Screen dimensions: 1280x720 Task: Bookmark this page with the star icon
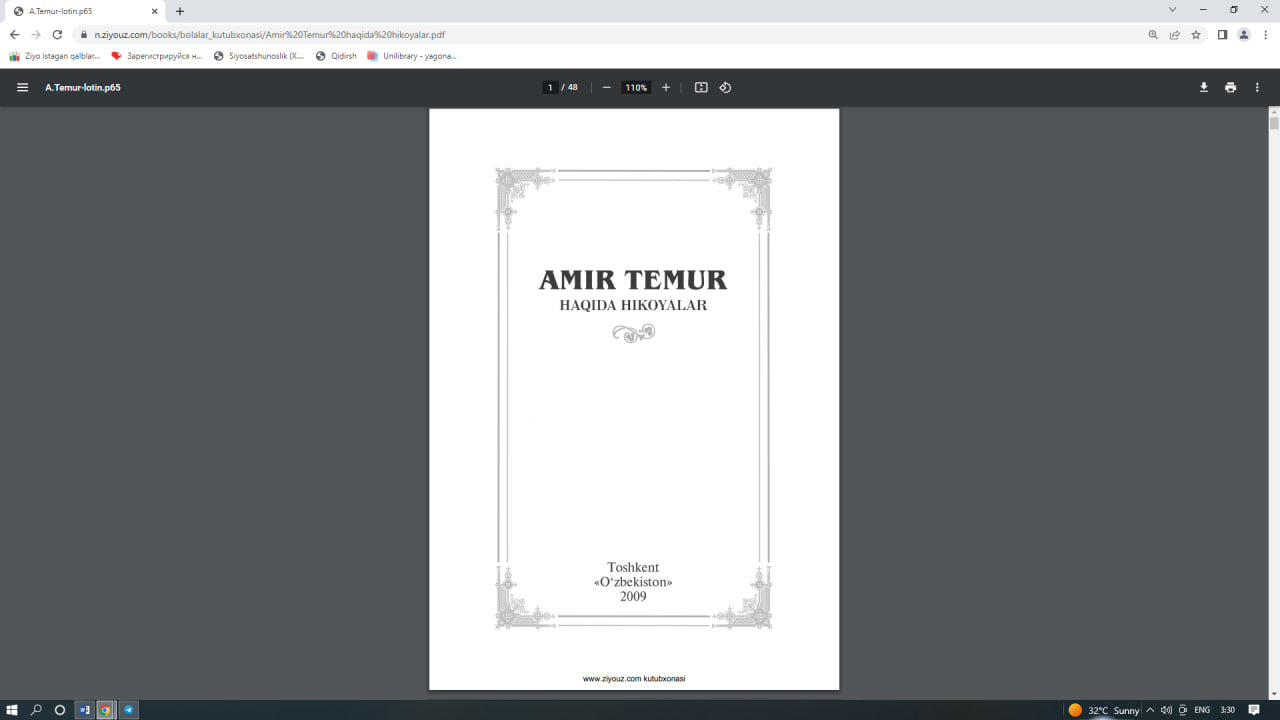(1196, 33)
